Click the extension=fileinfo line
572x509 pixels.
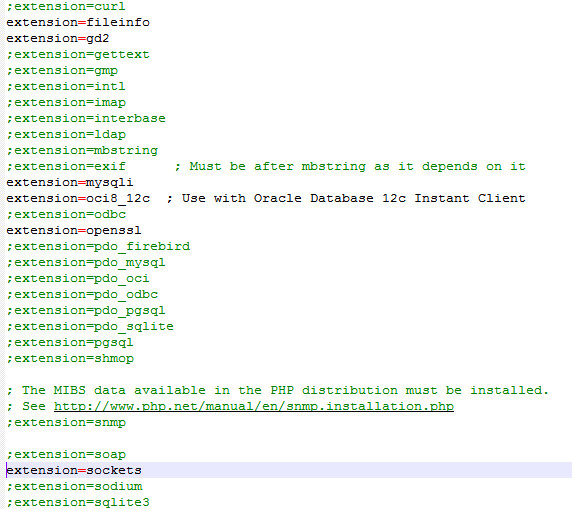78,22
